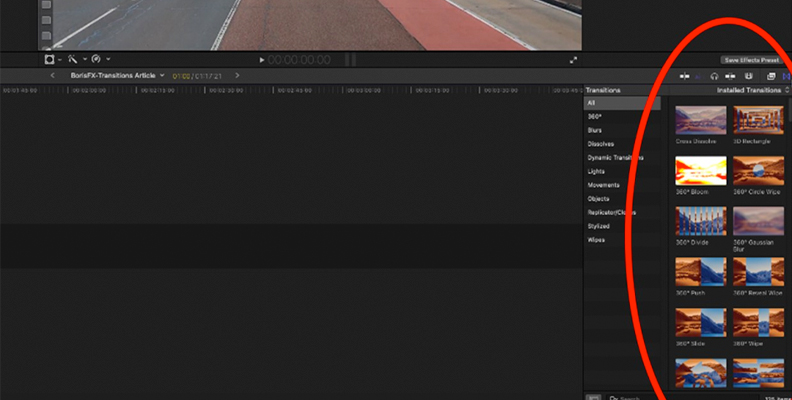Toggle video skimming in the timeline toolbar
Image resolution: width=792 pixels, height=400 pixels.
pos(684,76)
